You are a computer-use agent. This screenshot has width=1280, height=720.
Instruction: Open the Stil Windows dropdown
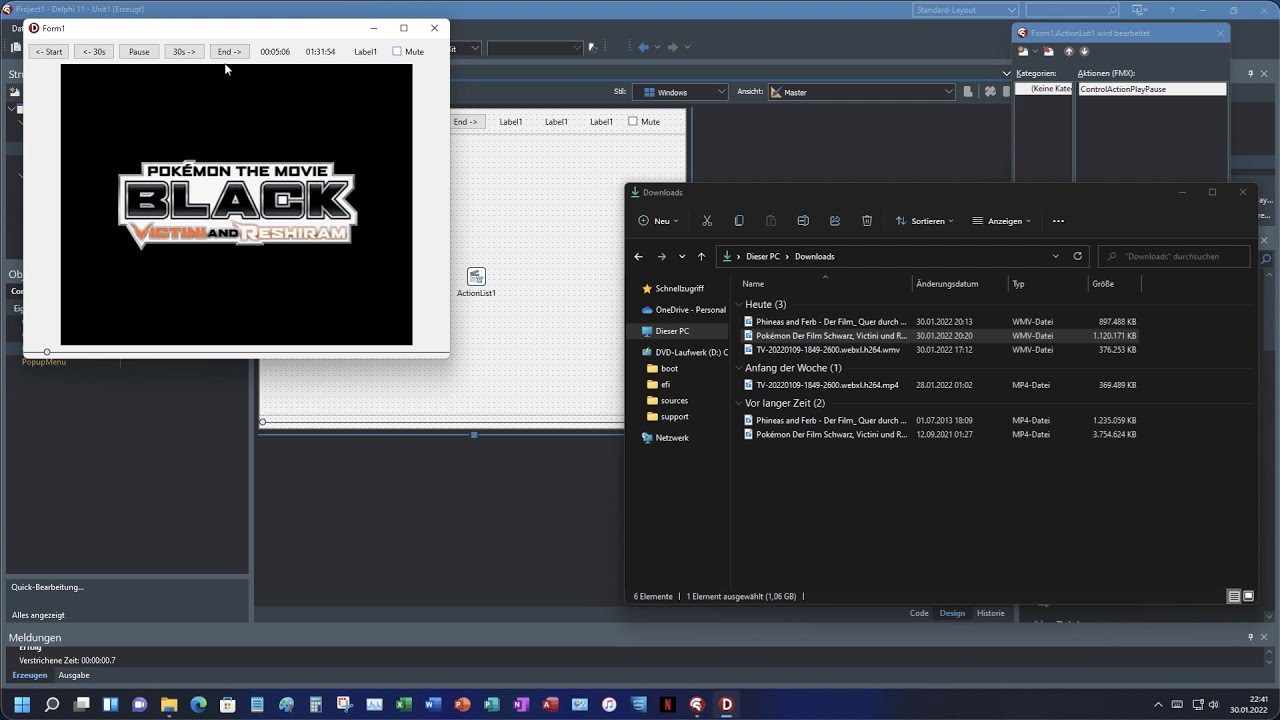pos(679,92)
